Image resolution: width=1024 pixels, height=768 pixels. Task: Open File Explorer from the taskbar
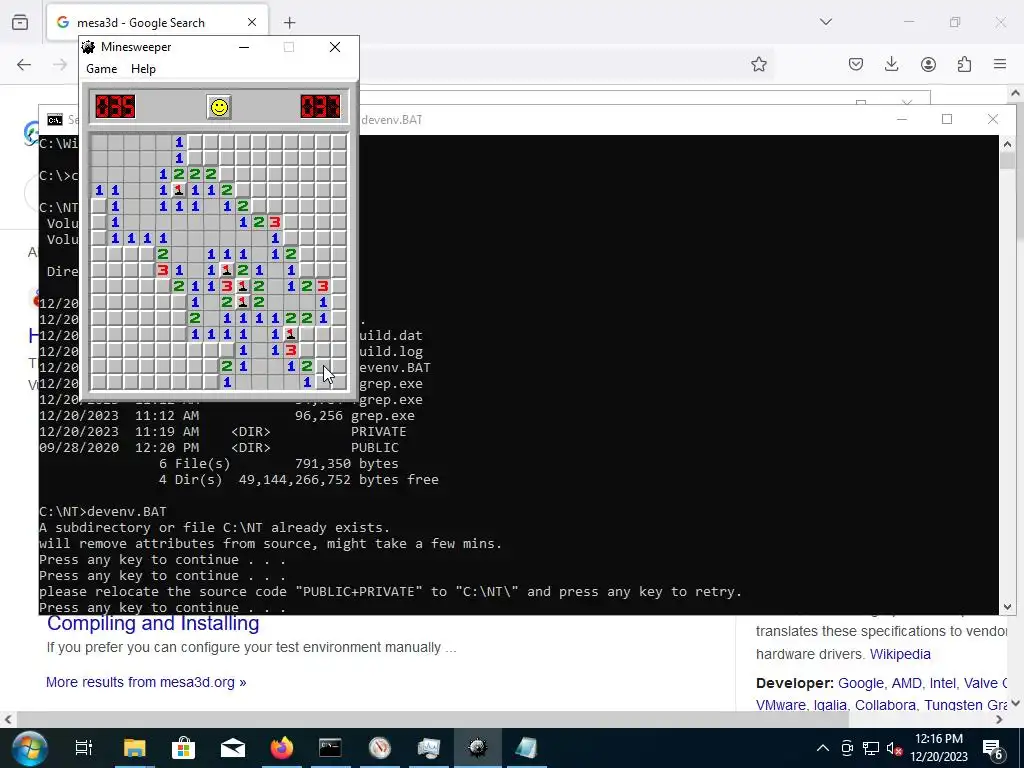(x=134, y=748)
